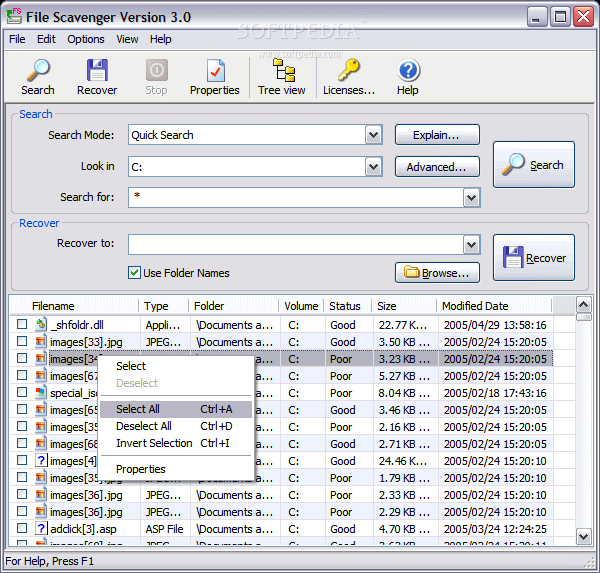Click the icon beside special_is file
This screenshot has width=600, height=573.
[x=41, y=392]
